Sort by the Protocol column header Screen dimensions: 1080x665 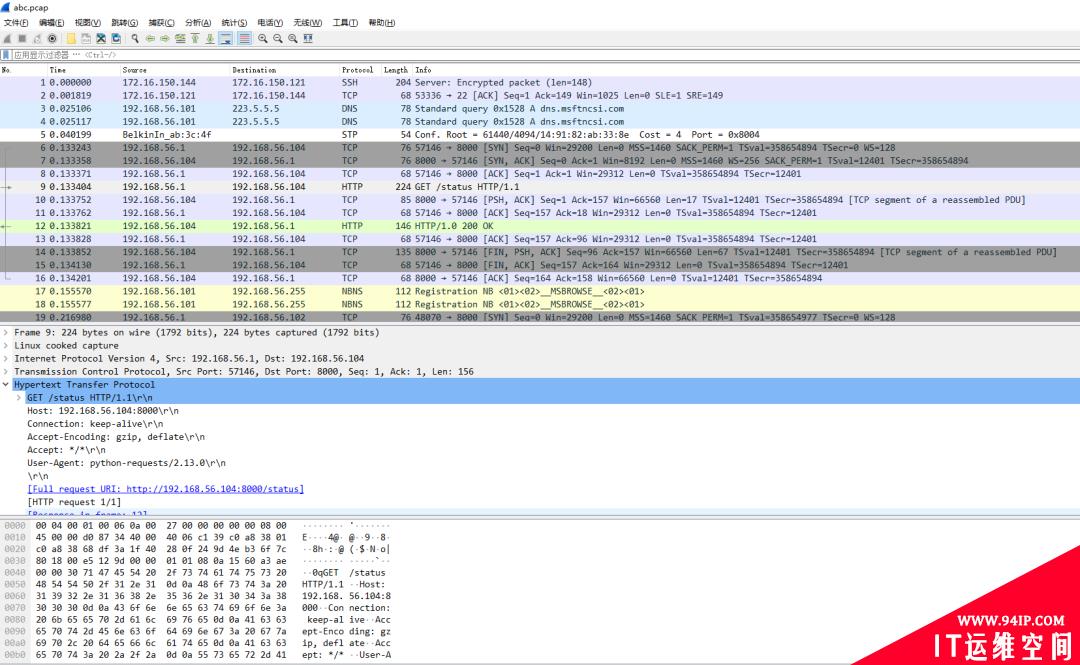coord(360,70)
